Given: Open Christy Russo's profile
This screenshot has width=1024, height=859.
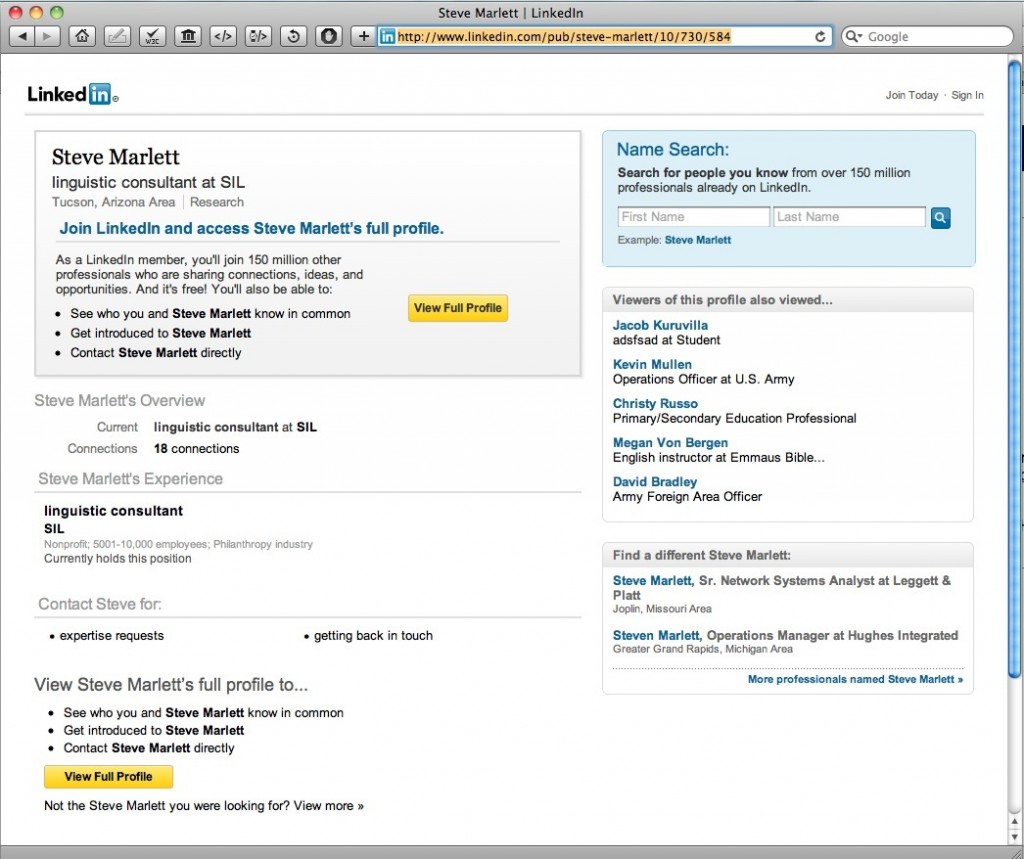Looking at the screenshot, I should click(655, 404).
